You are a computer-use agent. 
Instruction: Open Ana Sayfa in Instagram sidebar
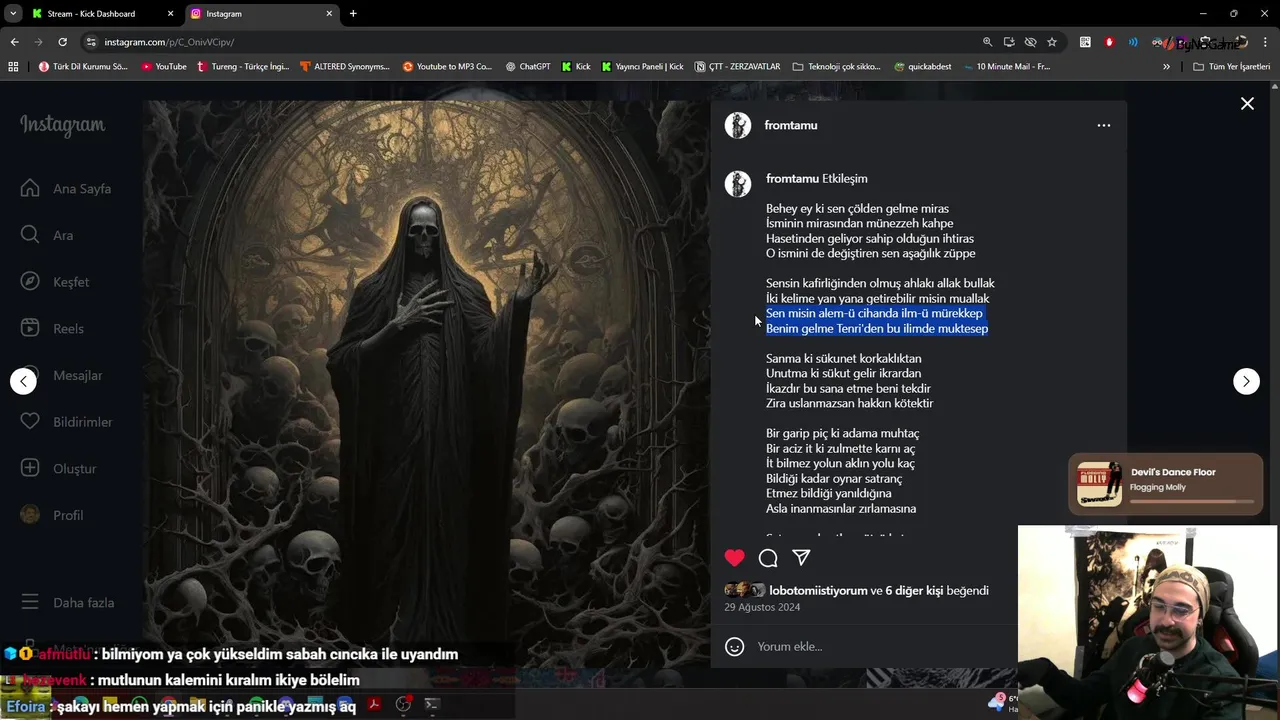point(66,189)
